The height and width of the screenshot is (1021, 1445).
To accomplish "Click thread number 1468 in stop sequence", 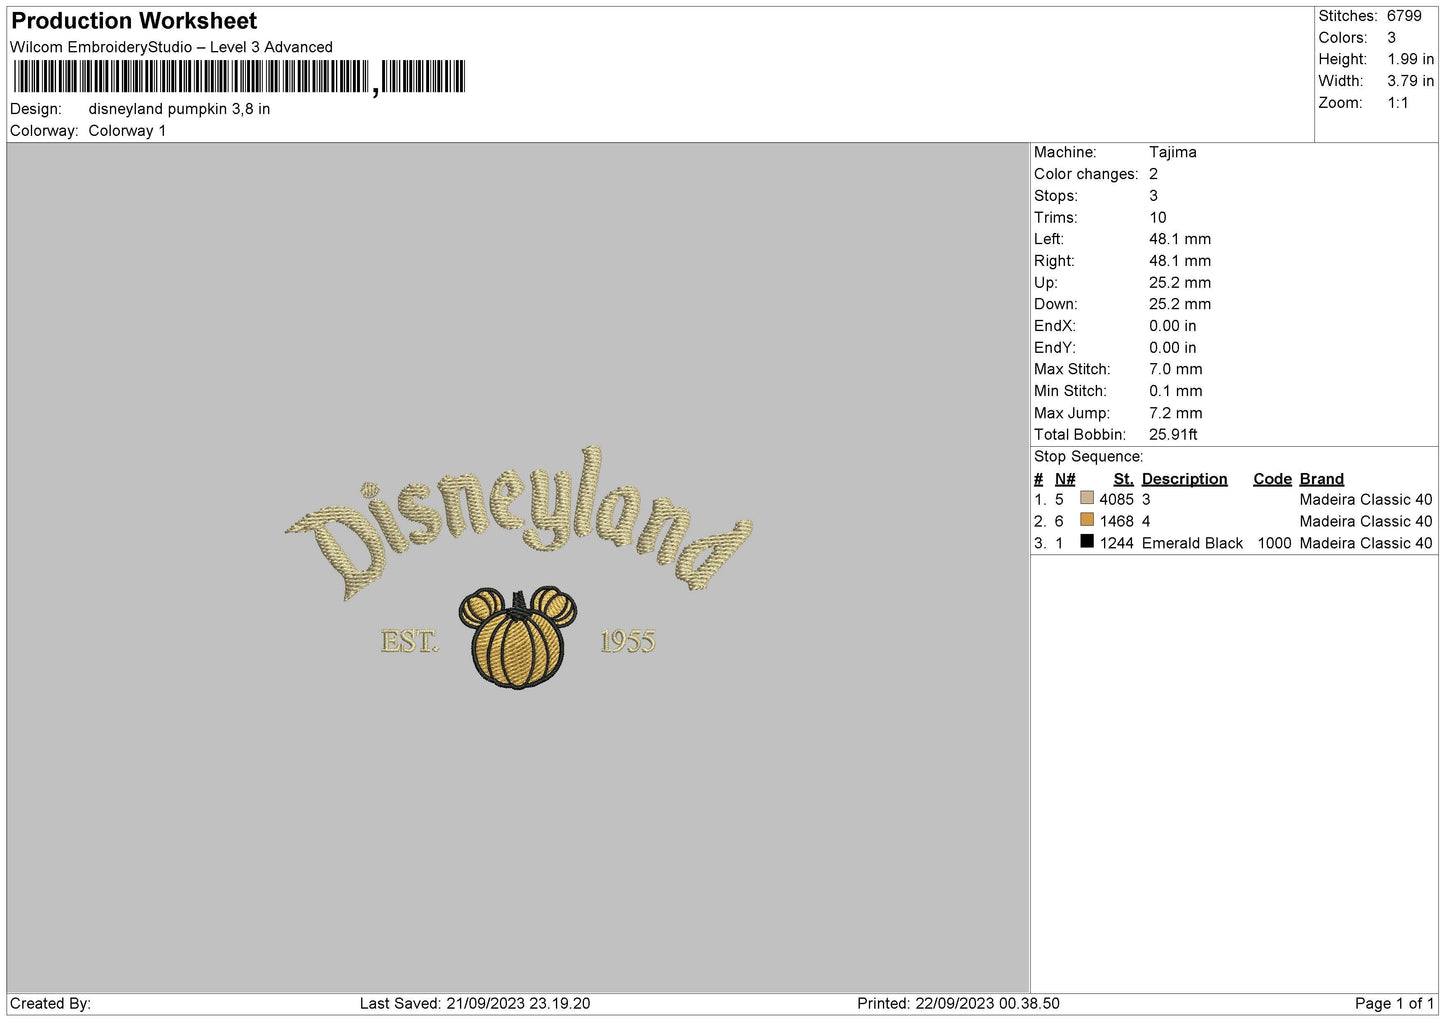I will click(x=1116, y=522).
